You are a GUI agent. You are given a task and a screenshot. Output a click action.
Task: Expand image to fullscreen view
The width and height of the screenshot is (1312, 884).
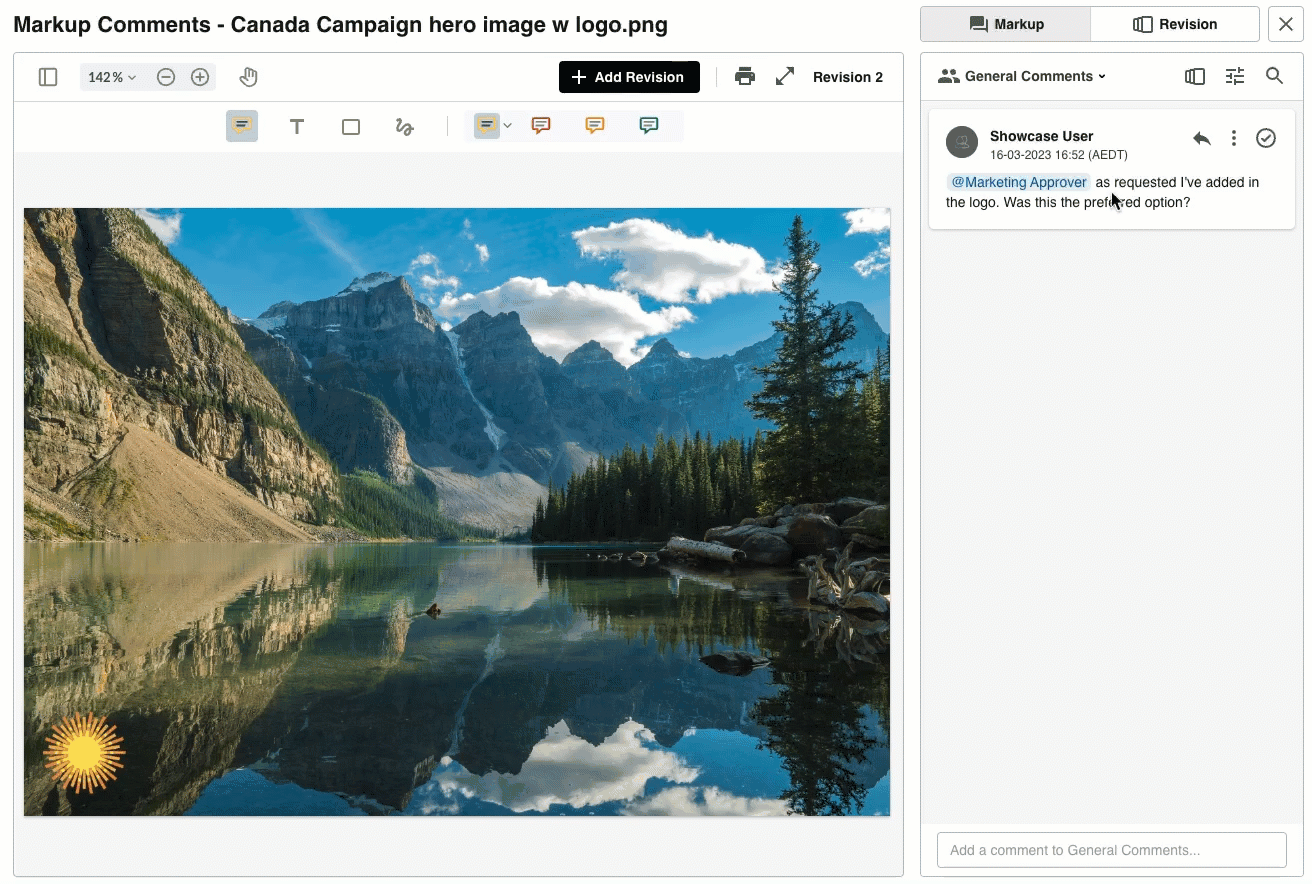click(785, 77)
